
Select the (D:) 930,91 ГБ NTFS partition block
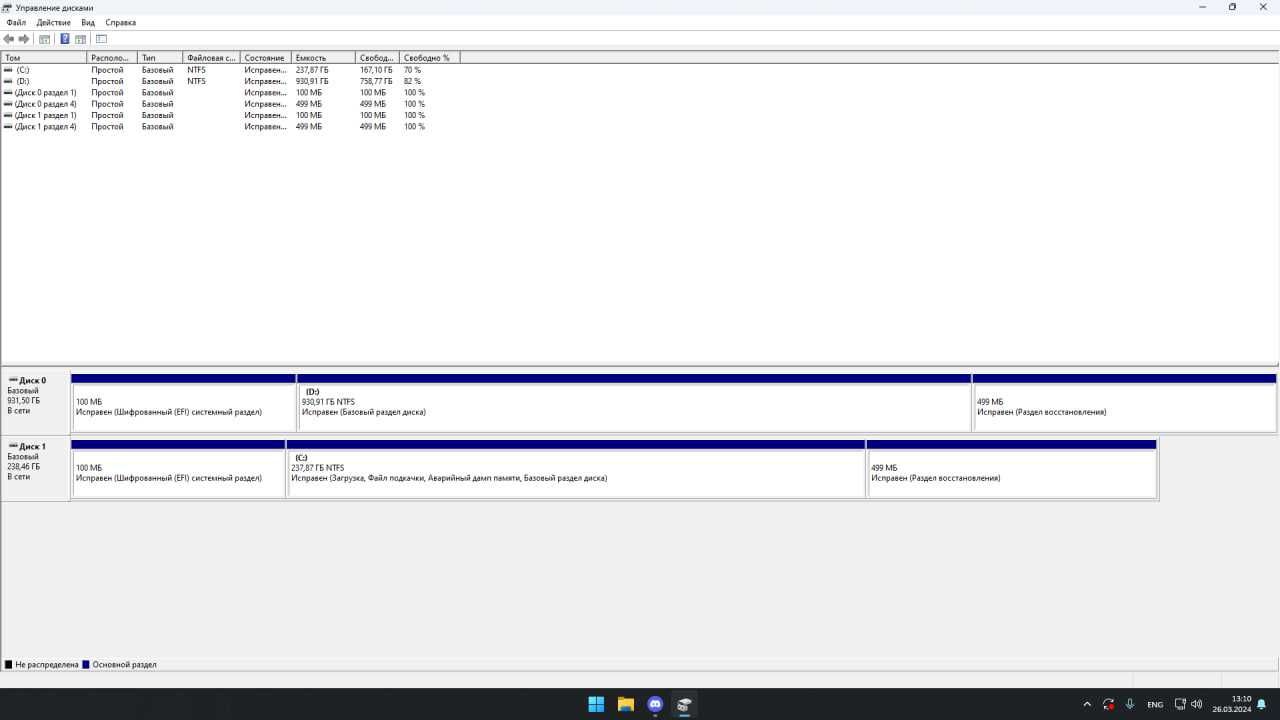coord(634,403)
